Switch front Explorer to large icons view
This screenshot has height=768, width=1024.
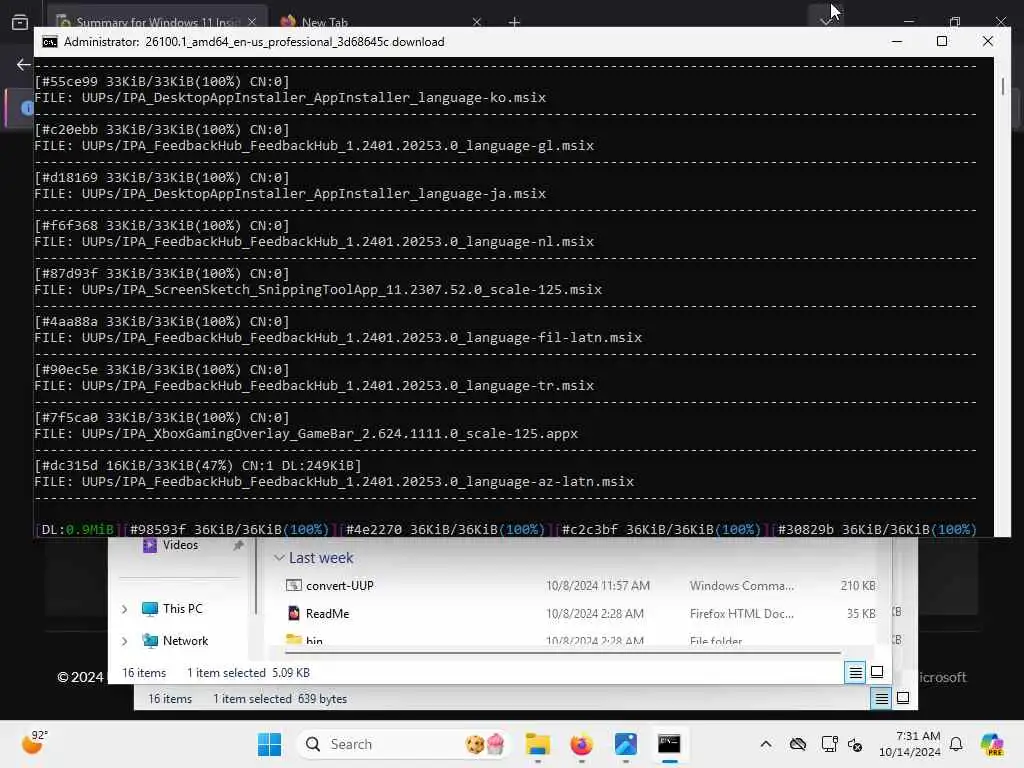tap(877, 671)
